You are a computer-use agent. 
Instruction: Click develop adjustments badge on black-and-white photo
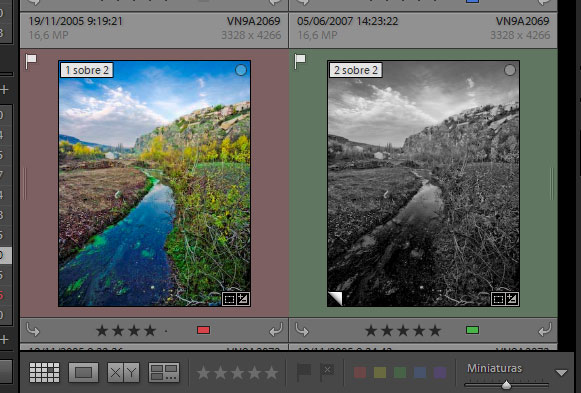coord(512,299)
